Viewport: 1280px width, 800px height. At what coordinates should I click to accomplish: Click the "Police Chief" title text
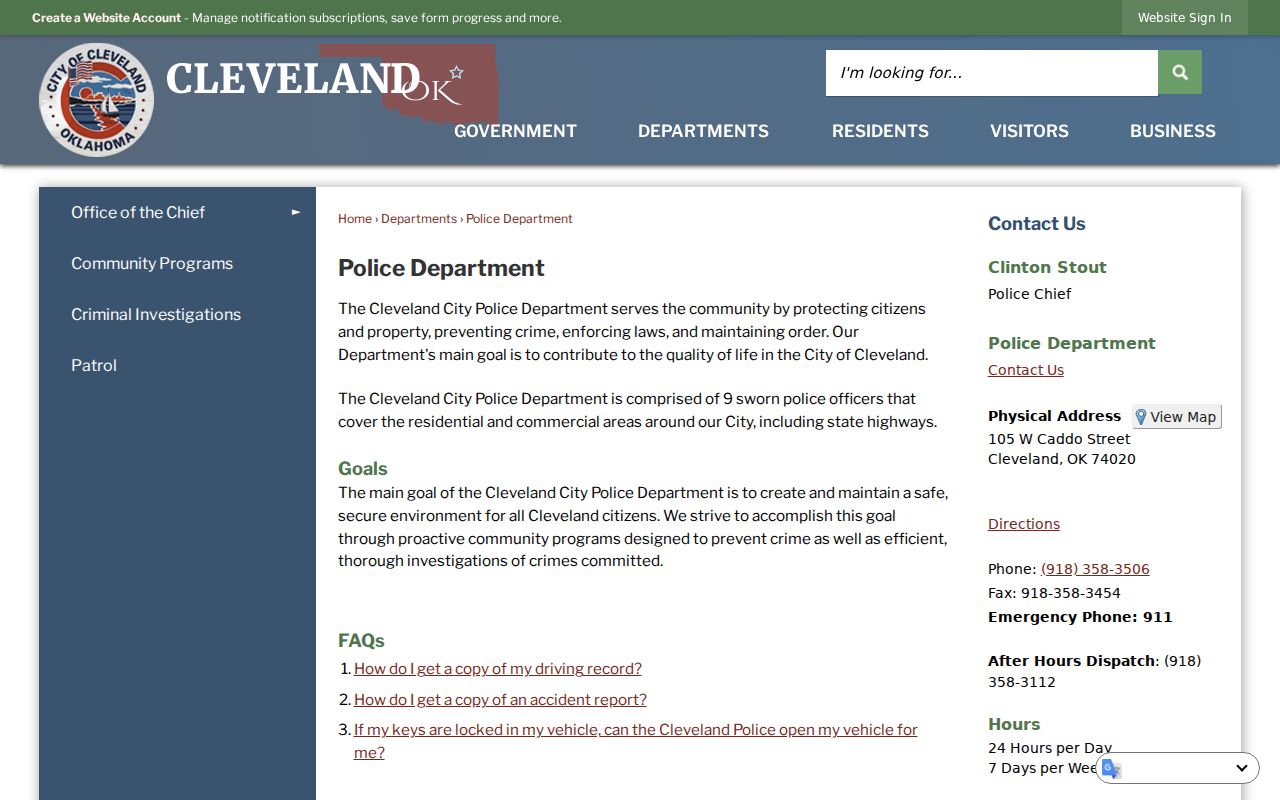click(1029, 294)
